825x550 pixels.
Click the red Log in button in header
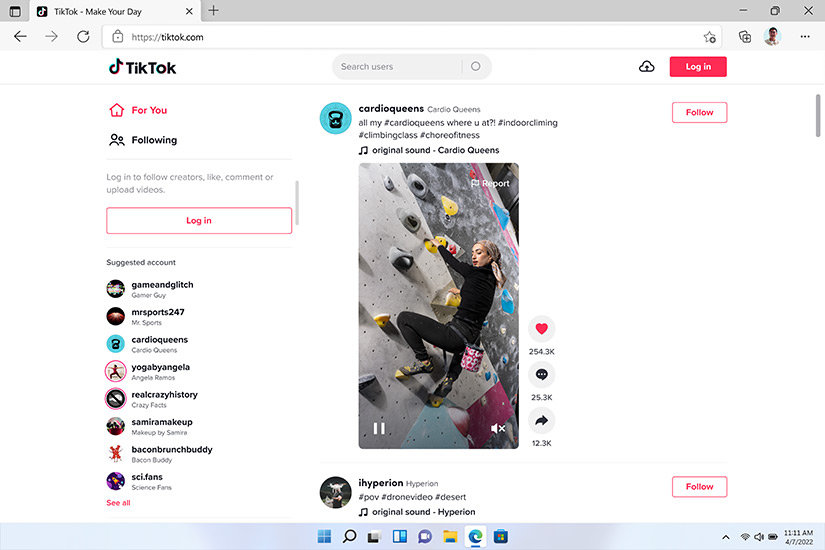[698, 66]
